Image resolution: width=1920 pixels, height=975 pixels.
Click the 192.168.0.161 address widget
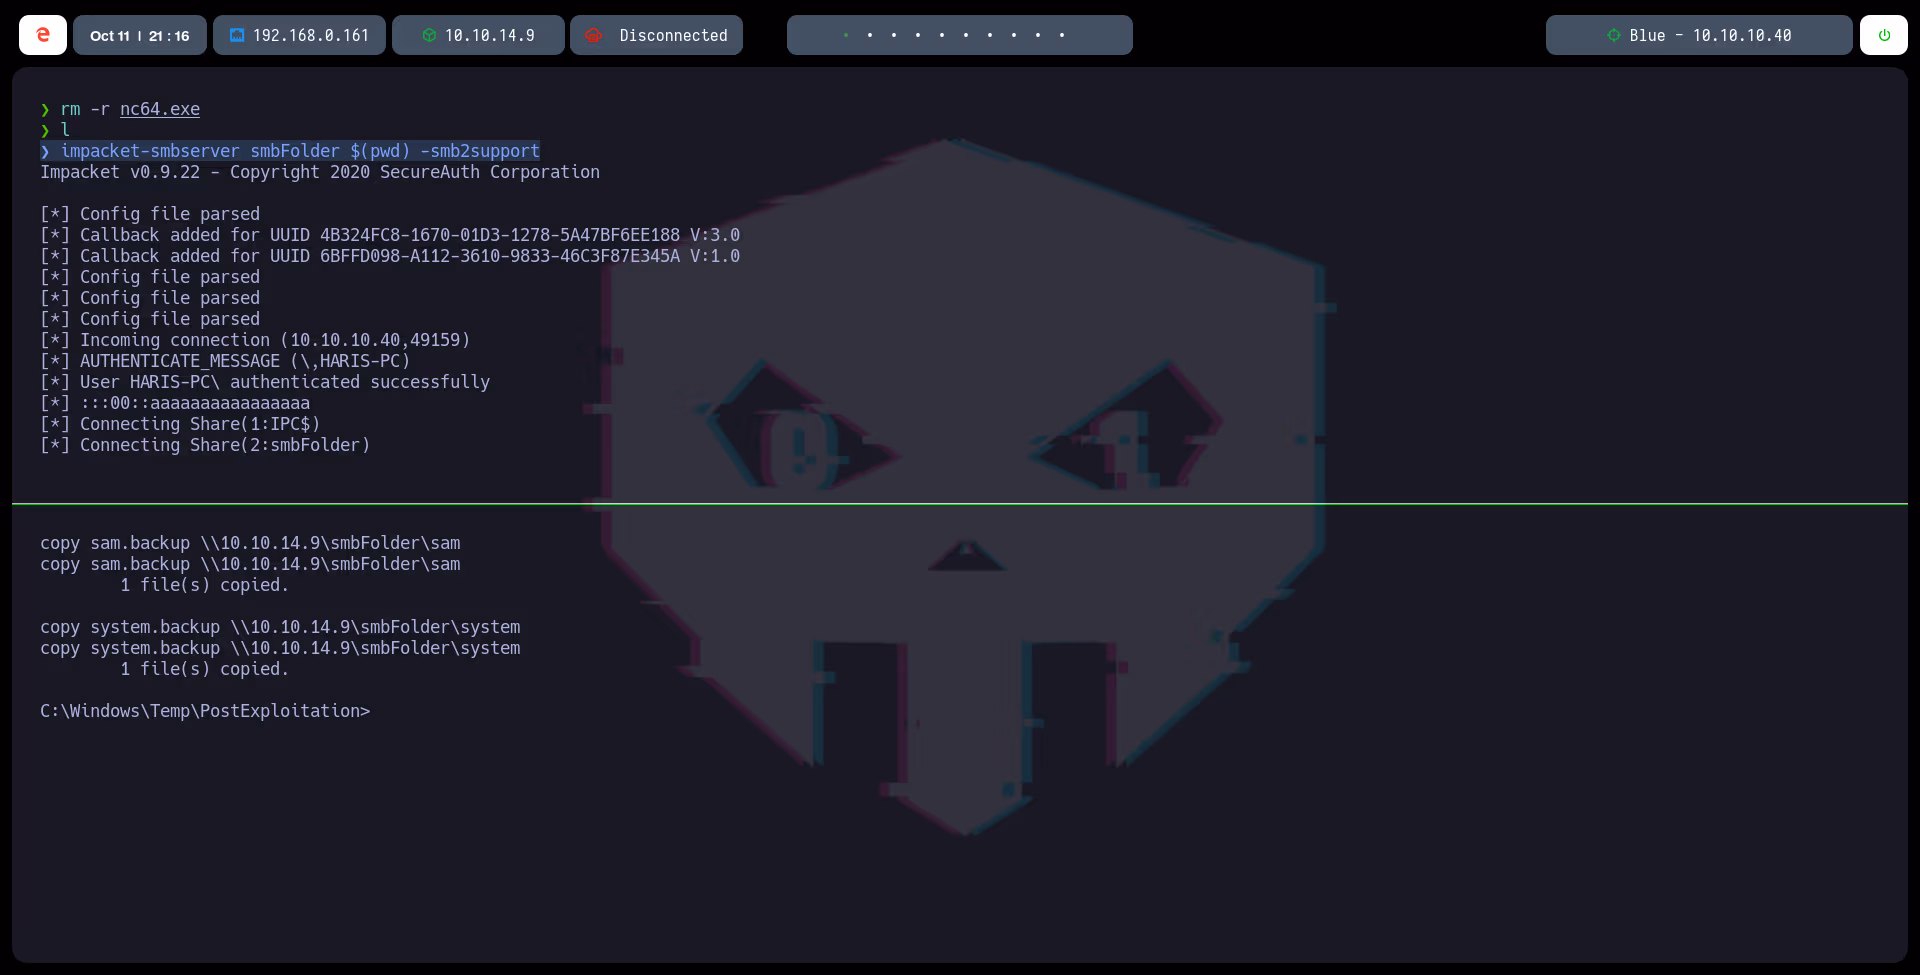point(299,35)
